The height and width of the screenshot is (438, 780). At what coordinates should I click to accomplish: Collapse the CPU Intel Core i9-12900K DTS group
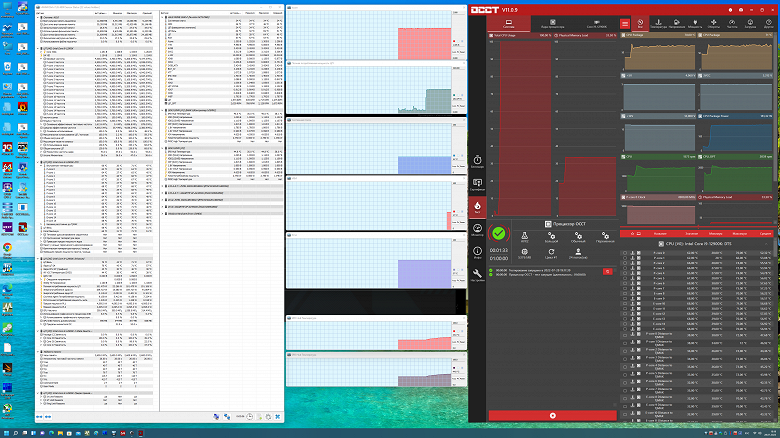coord(767,244)
